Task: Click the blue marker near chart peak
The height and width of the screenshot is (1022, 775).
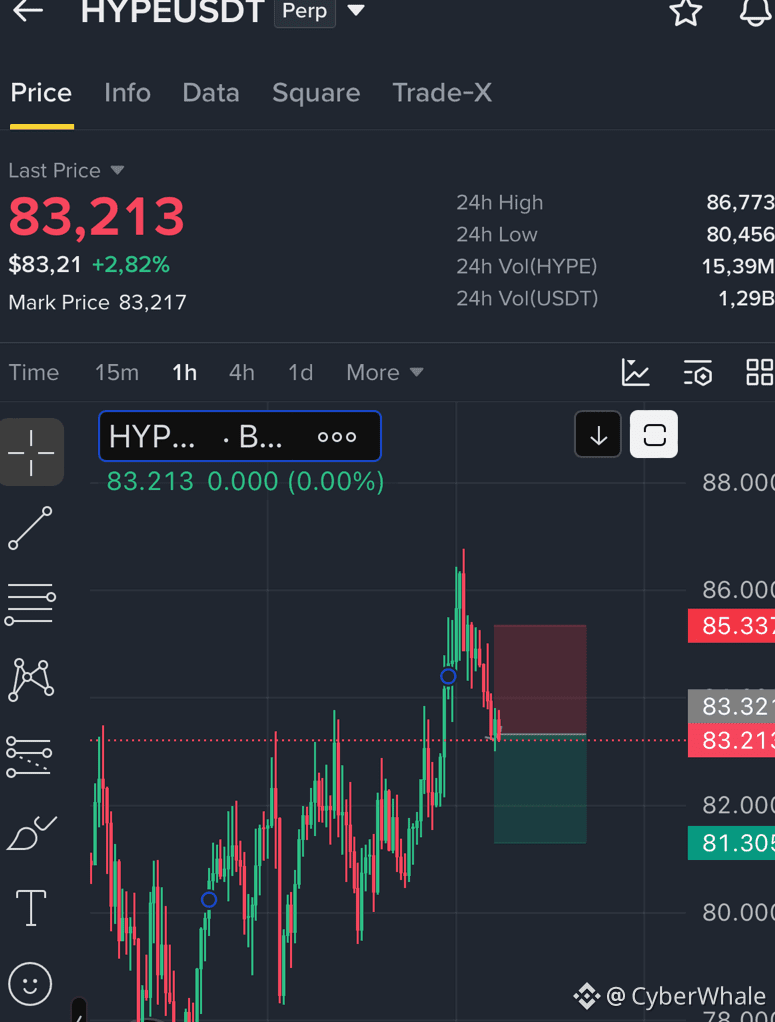Action: (448, 677)
